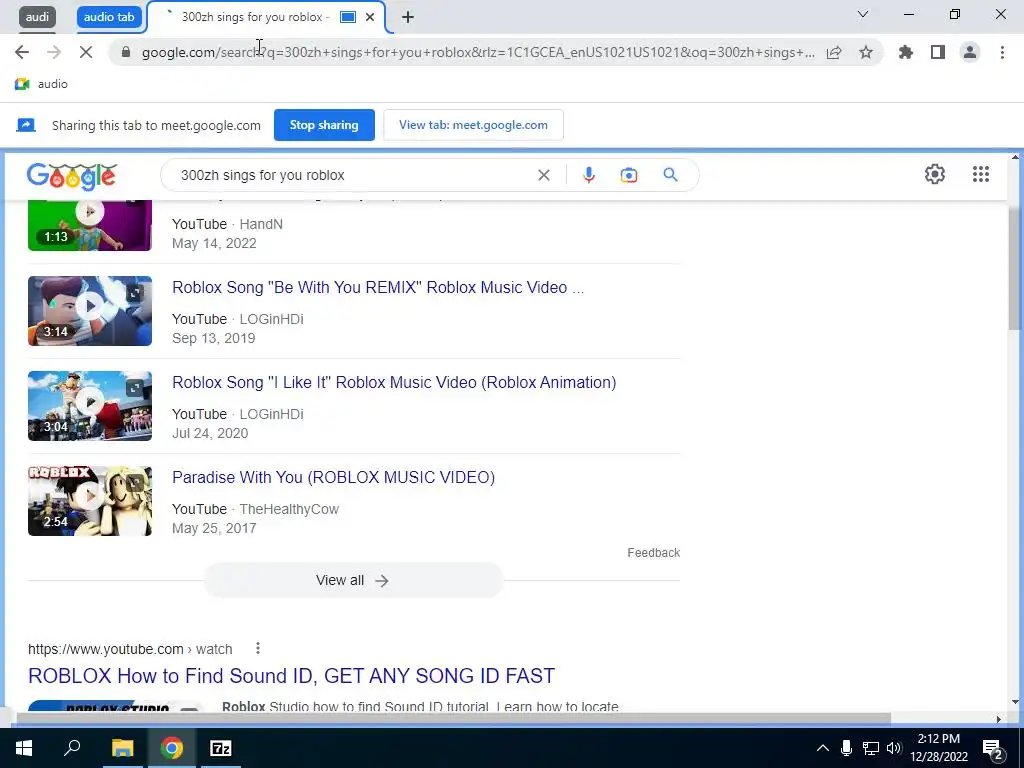Viewport: 1024px width, 768px height.
Task: Go to Google home via the logo
Action: pyautogui.click(x=72, y=176)
